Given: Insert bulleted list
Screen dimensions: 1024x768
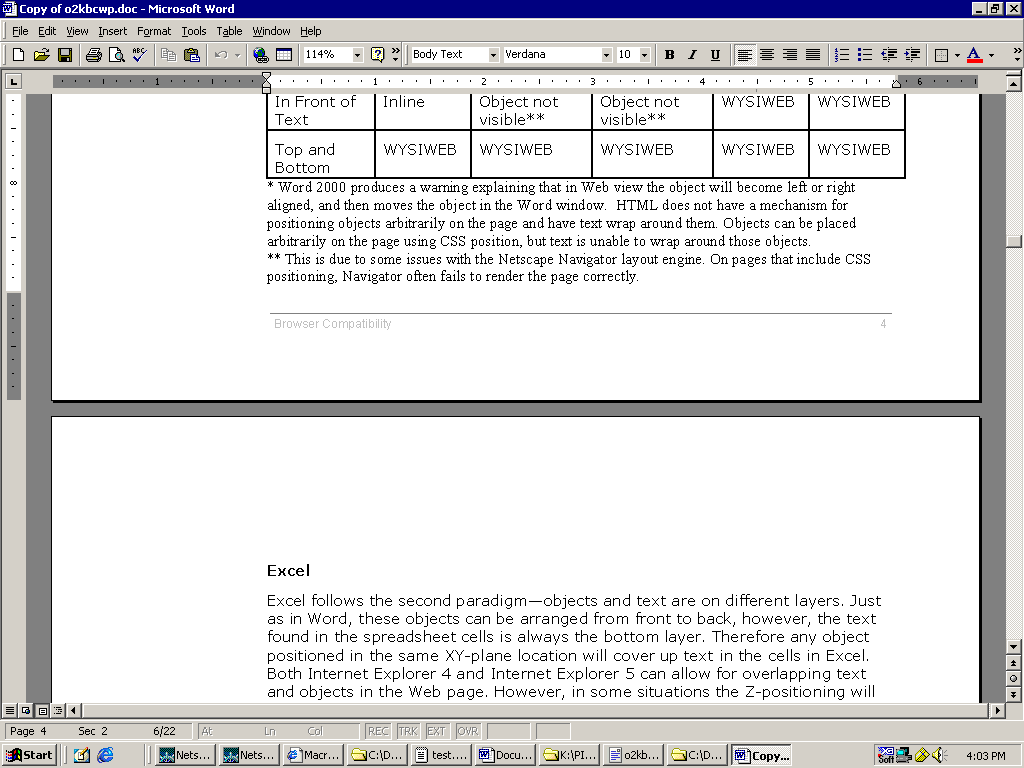Looking at the screenshot, I should click(865, 55).
